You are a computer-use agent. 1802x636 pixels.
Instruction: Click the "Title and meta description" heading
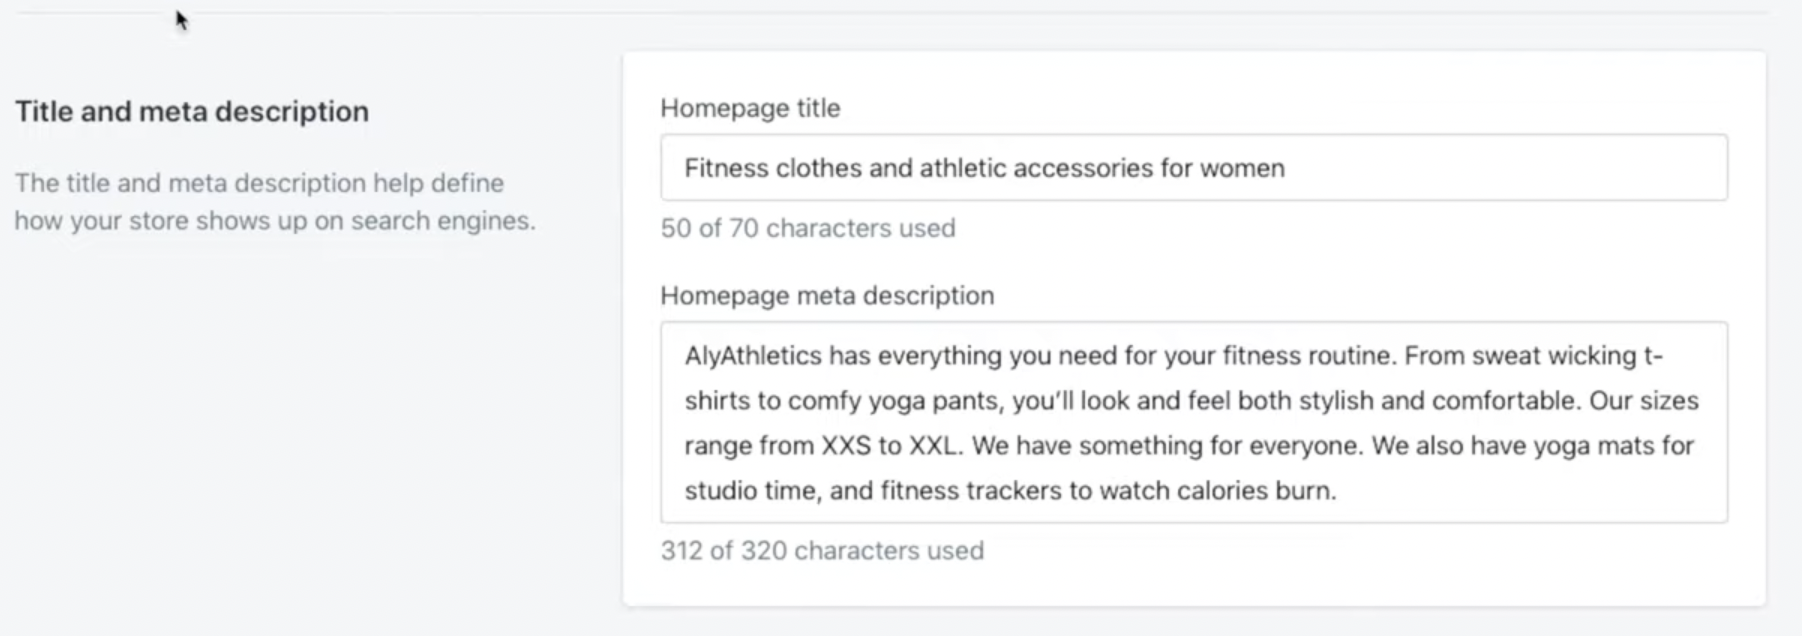[191, 111]
